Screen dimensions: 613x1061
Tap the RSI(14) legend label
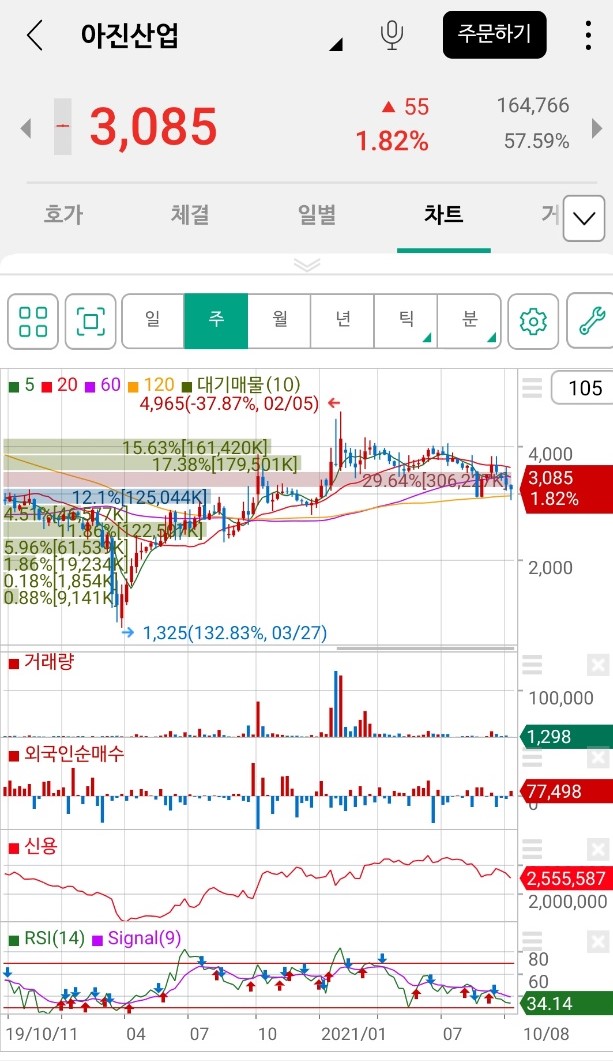click(x=47, y=939)
